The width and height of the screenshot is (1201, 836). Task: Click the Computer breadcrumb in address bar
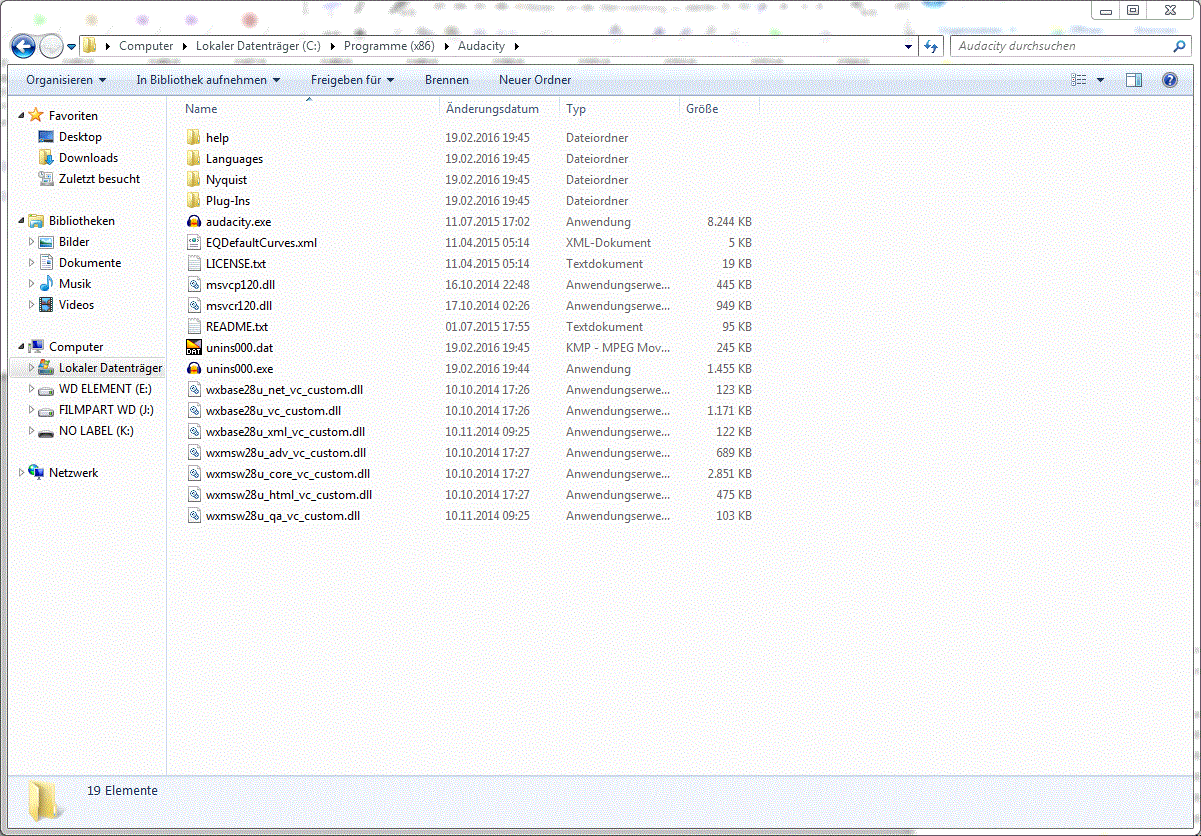(x=146, y=46)
